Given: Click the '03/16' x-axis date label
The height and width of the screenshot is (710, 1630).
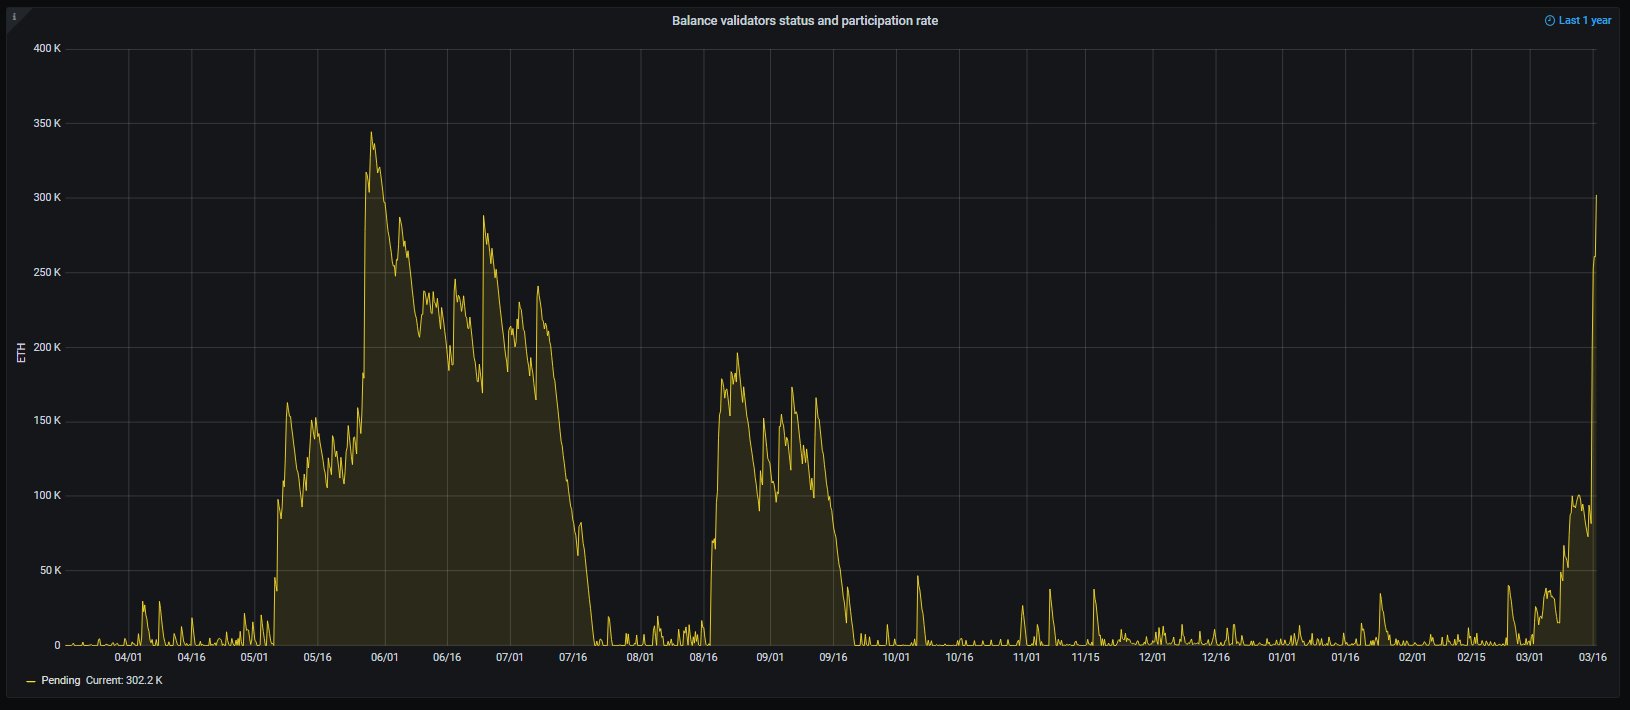Looking at the screenshot, I should coord(1592,658).
